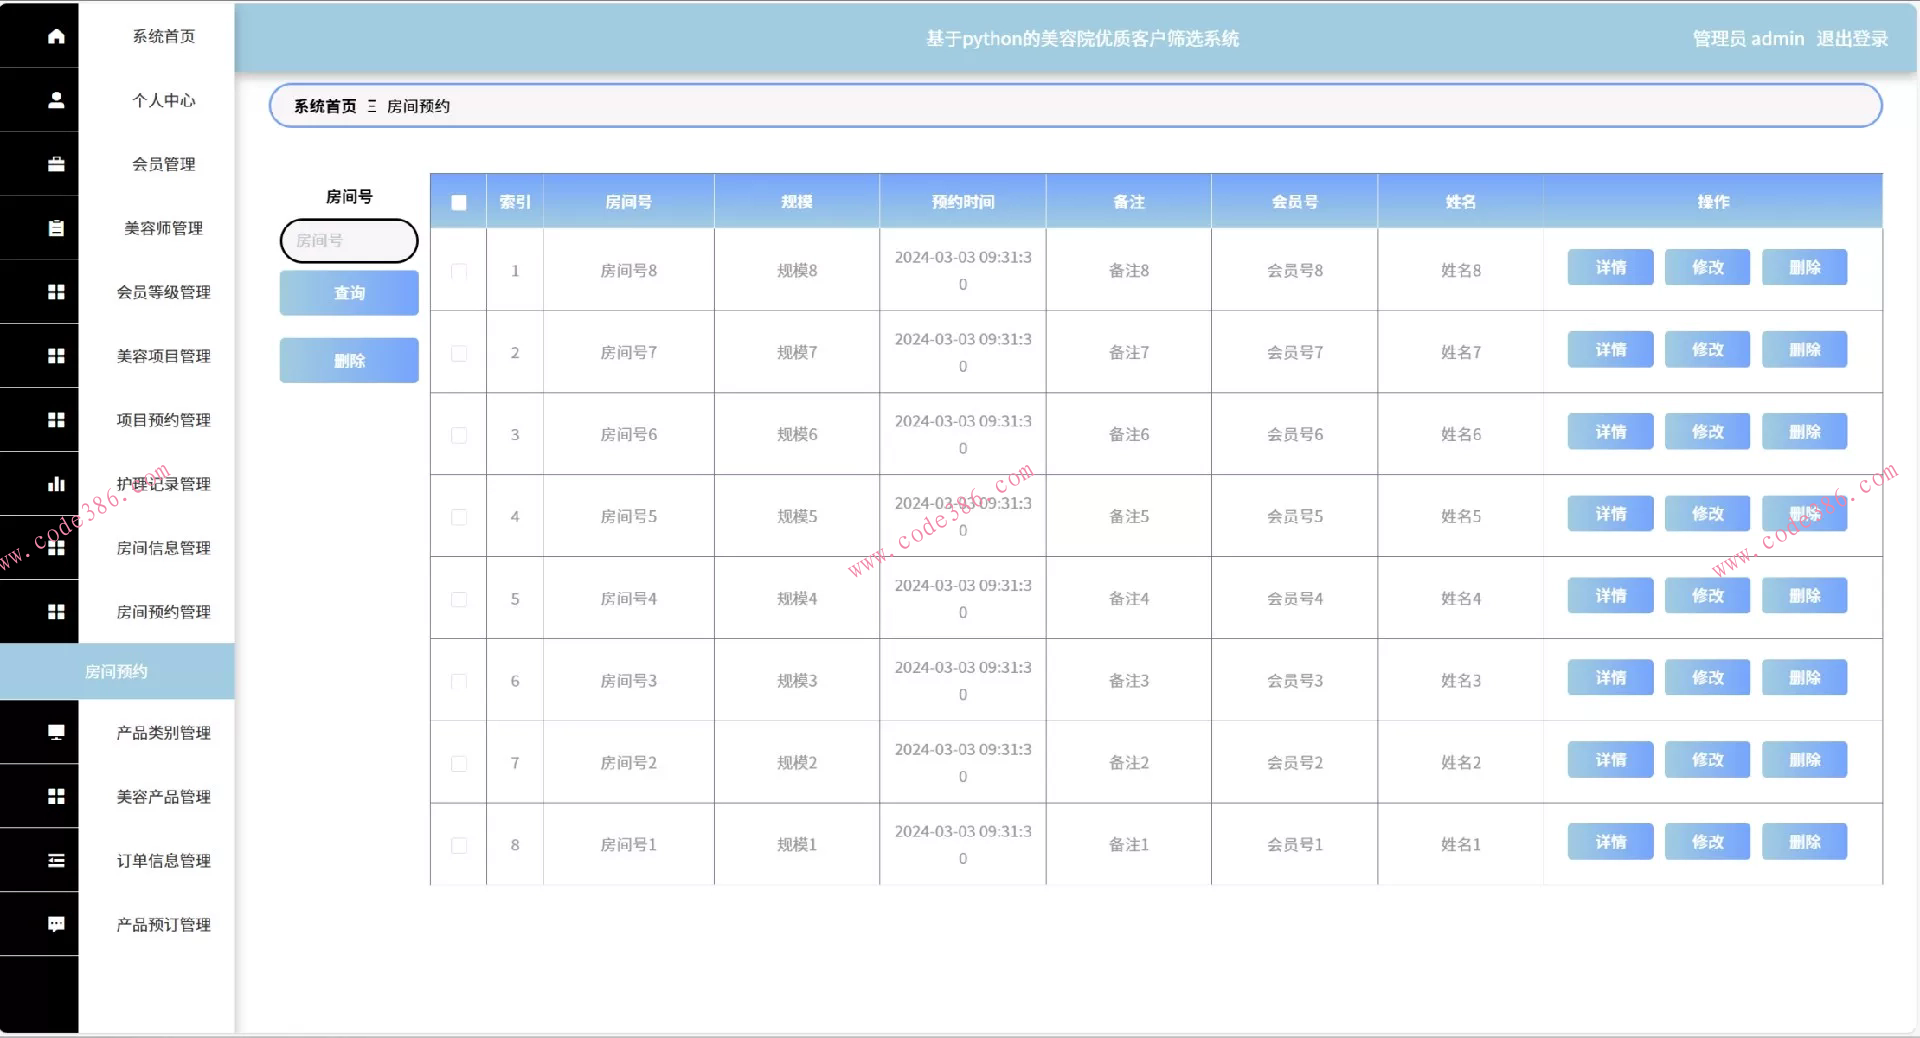Viewport: 1920px width, 1038px height.
Task: Click 退出登录 to log out
Action: click(x=1852, y=39)
